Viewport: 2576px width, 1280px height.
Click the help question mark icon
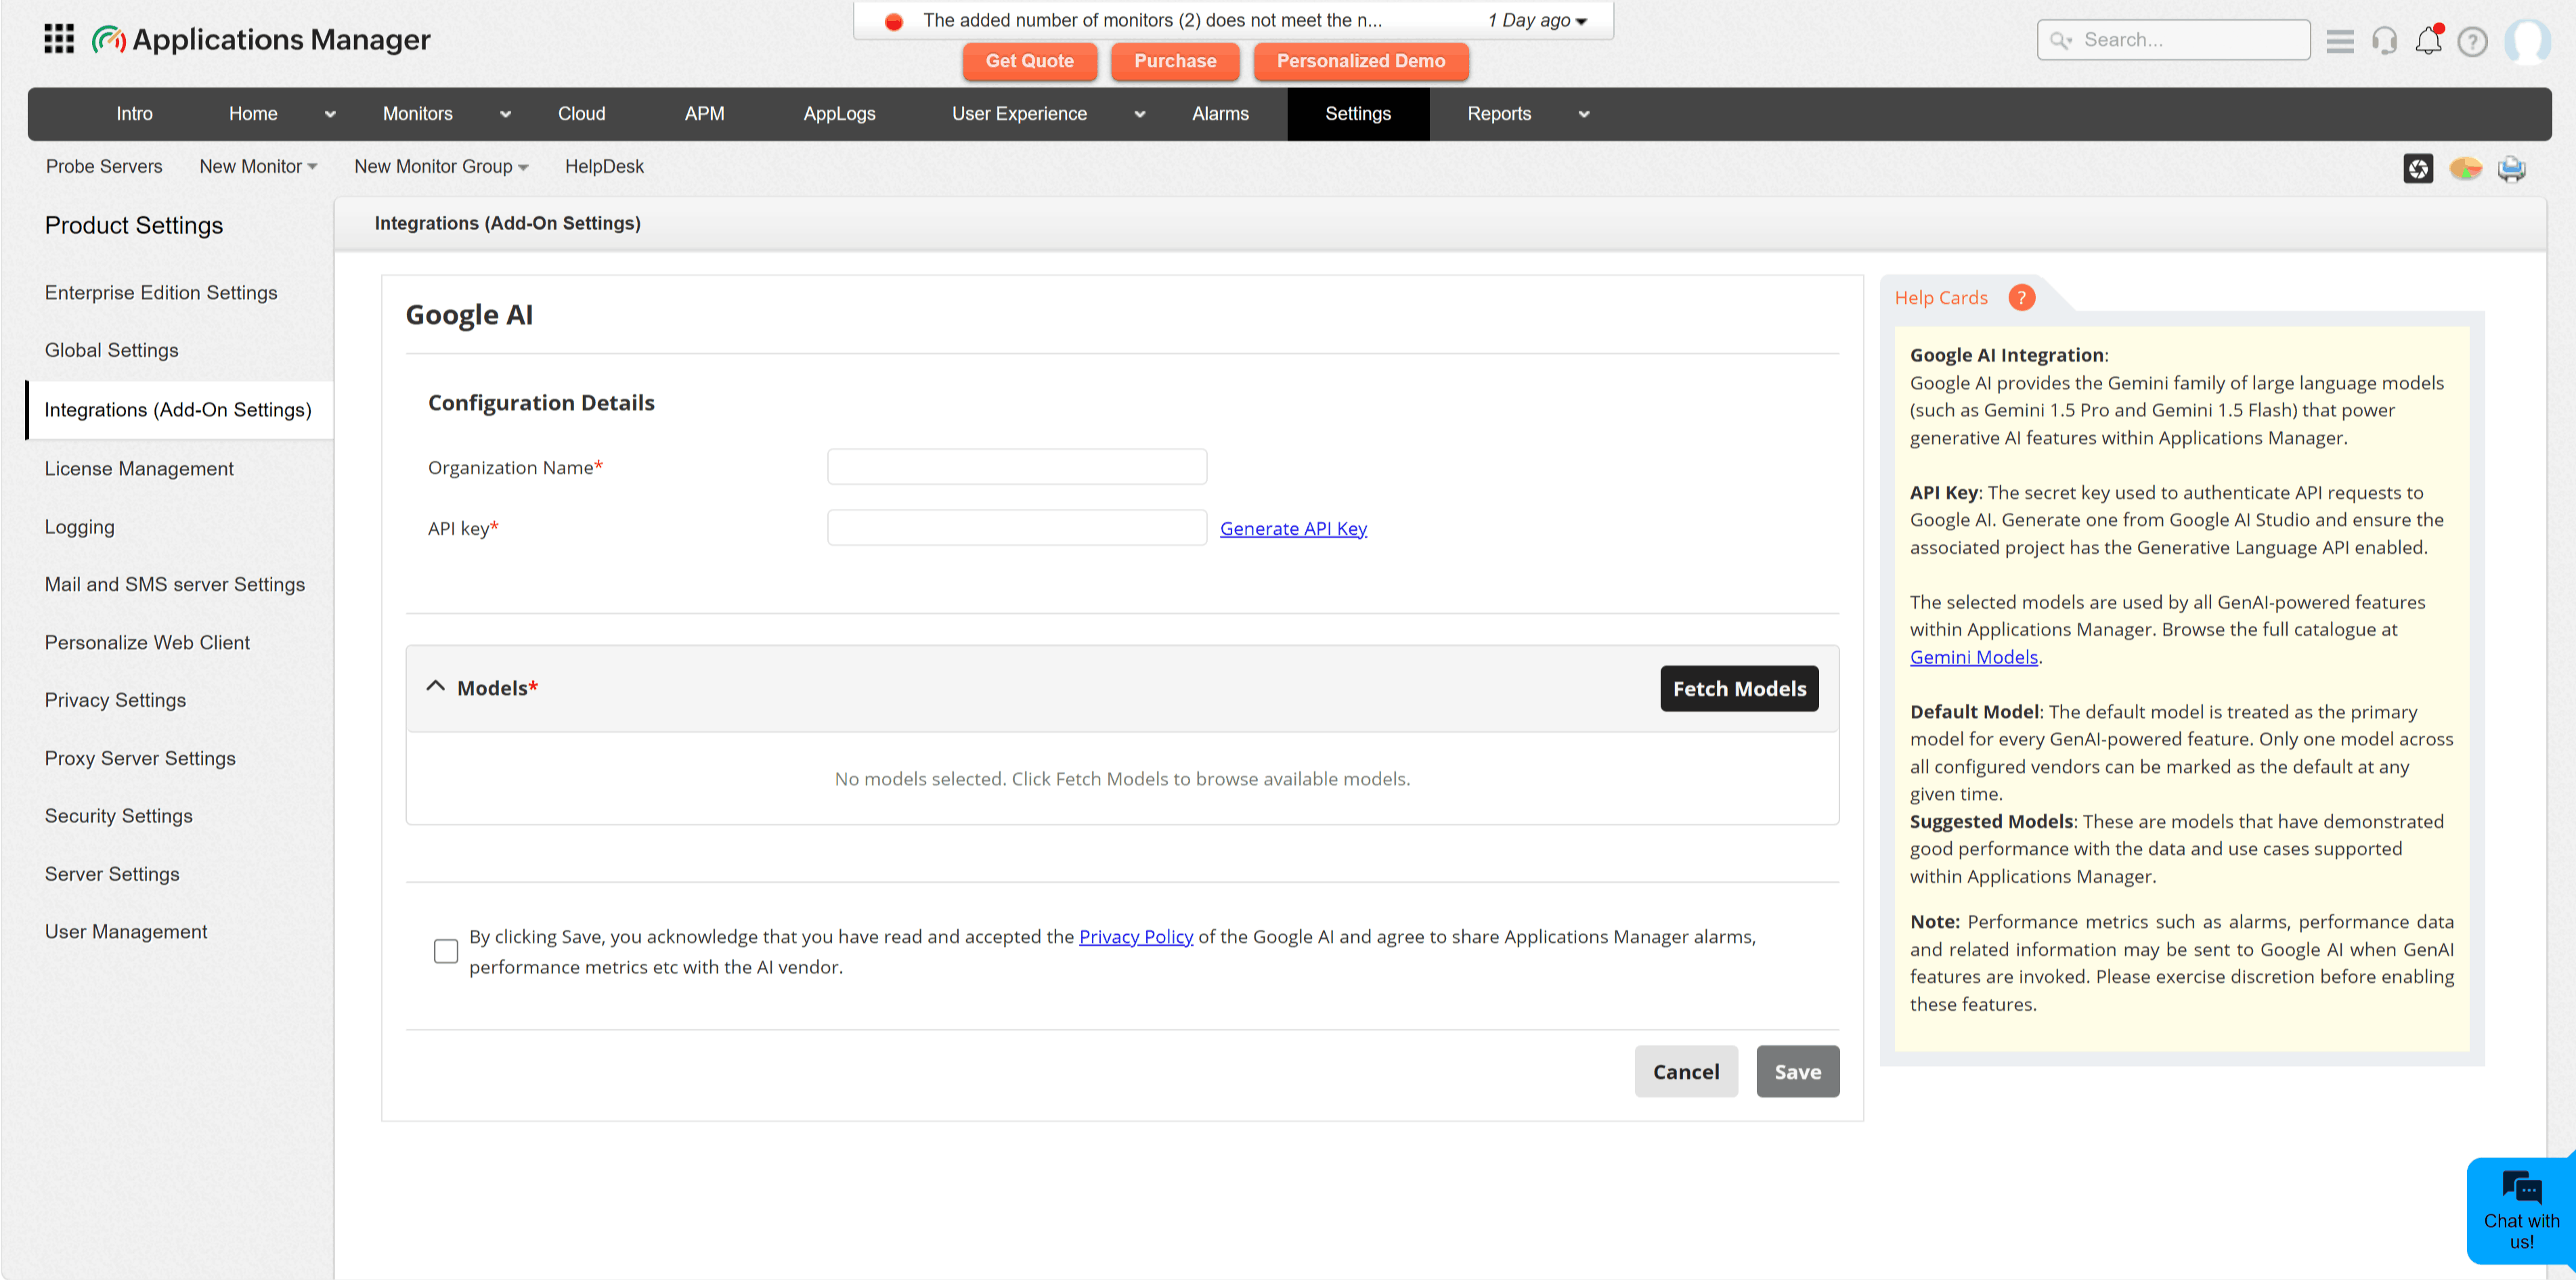pyautogui.click(x=2473, y=41)
